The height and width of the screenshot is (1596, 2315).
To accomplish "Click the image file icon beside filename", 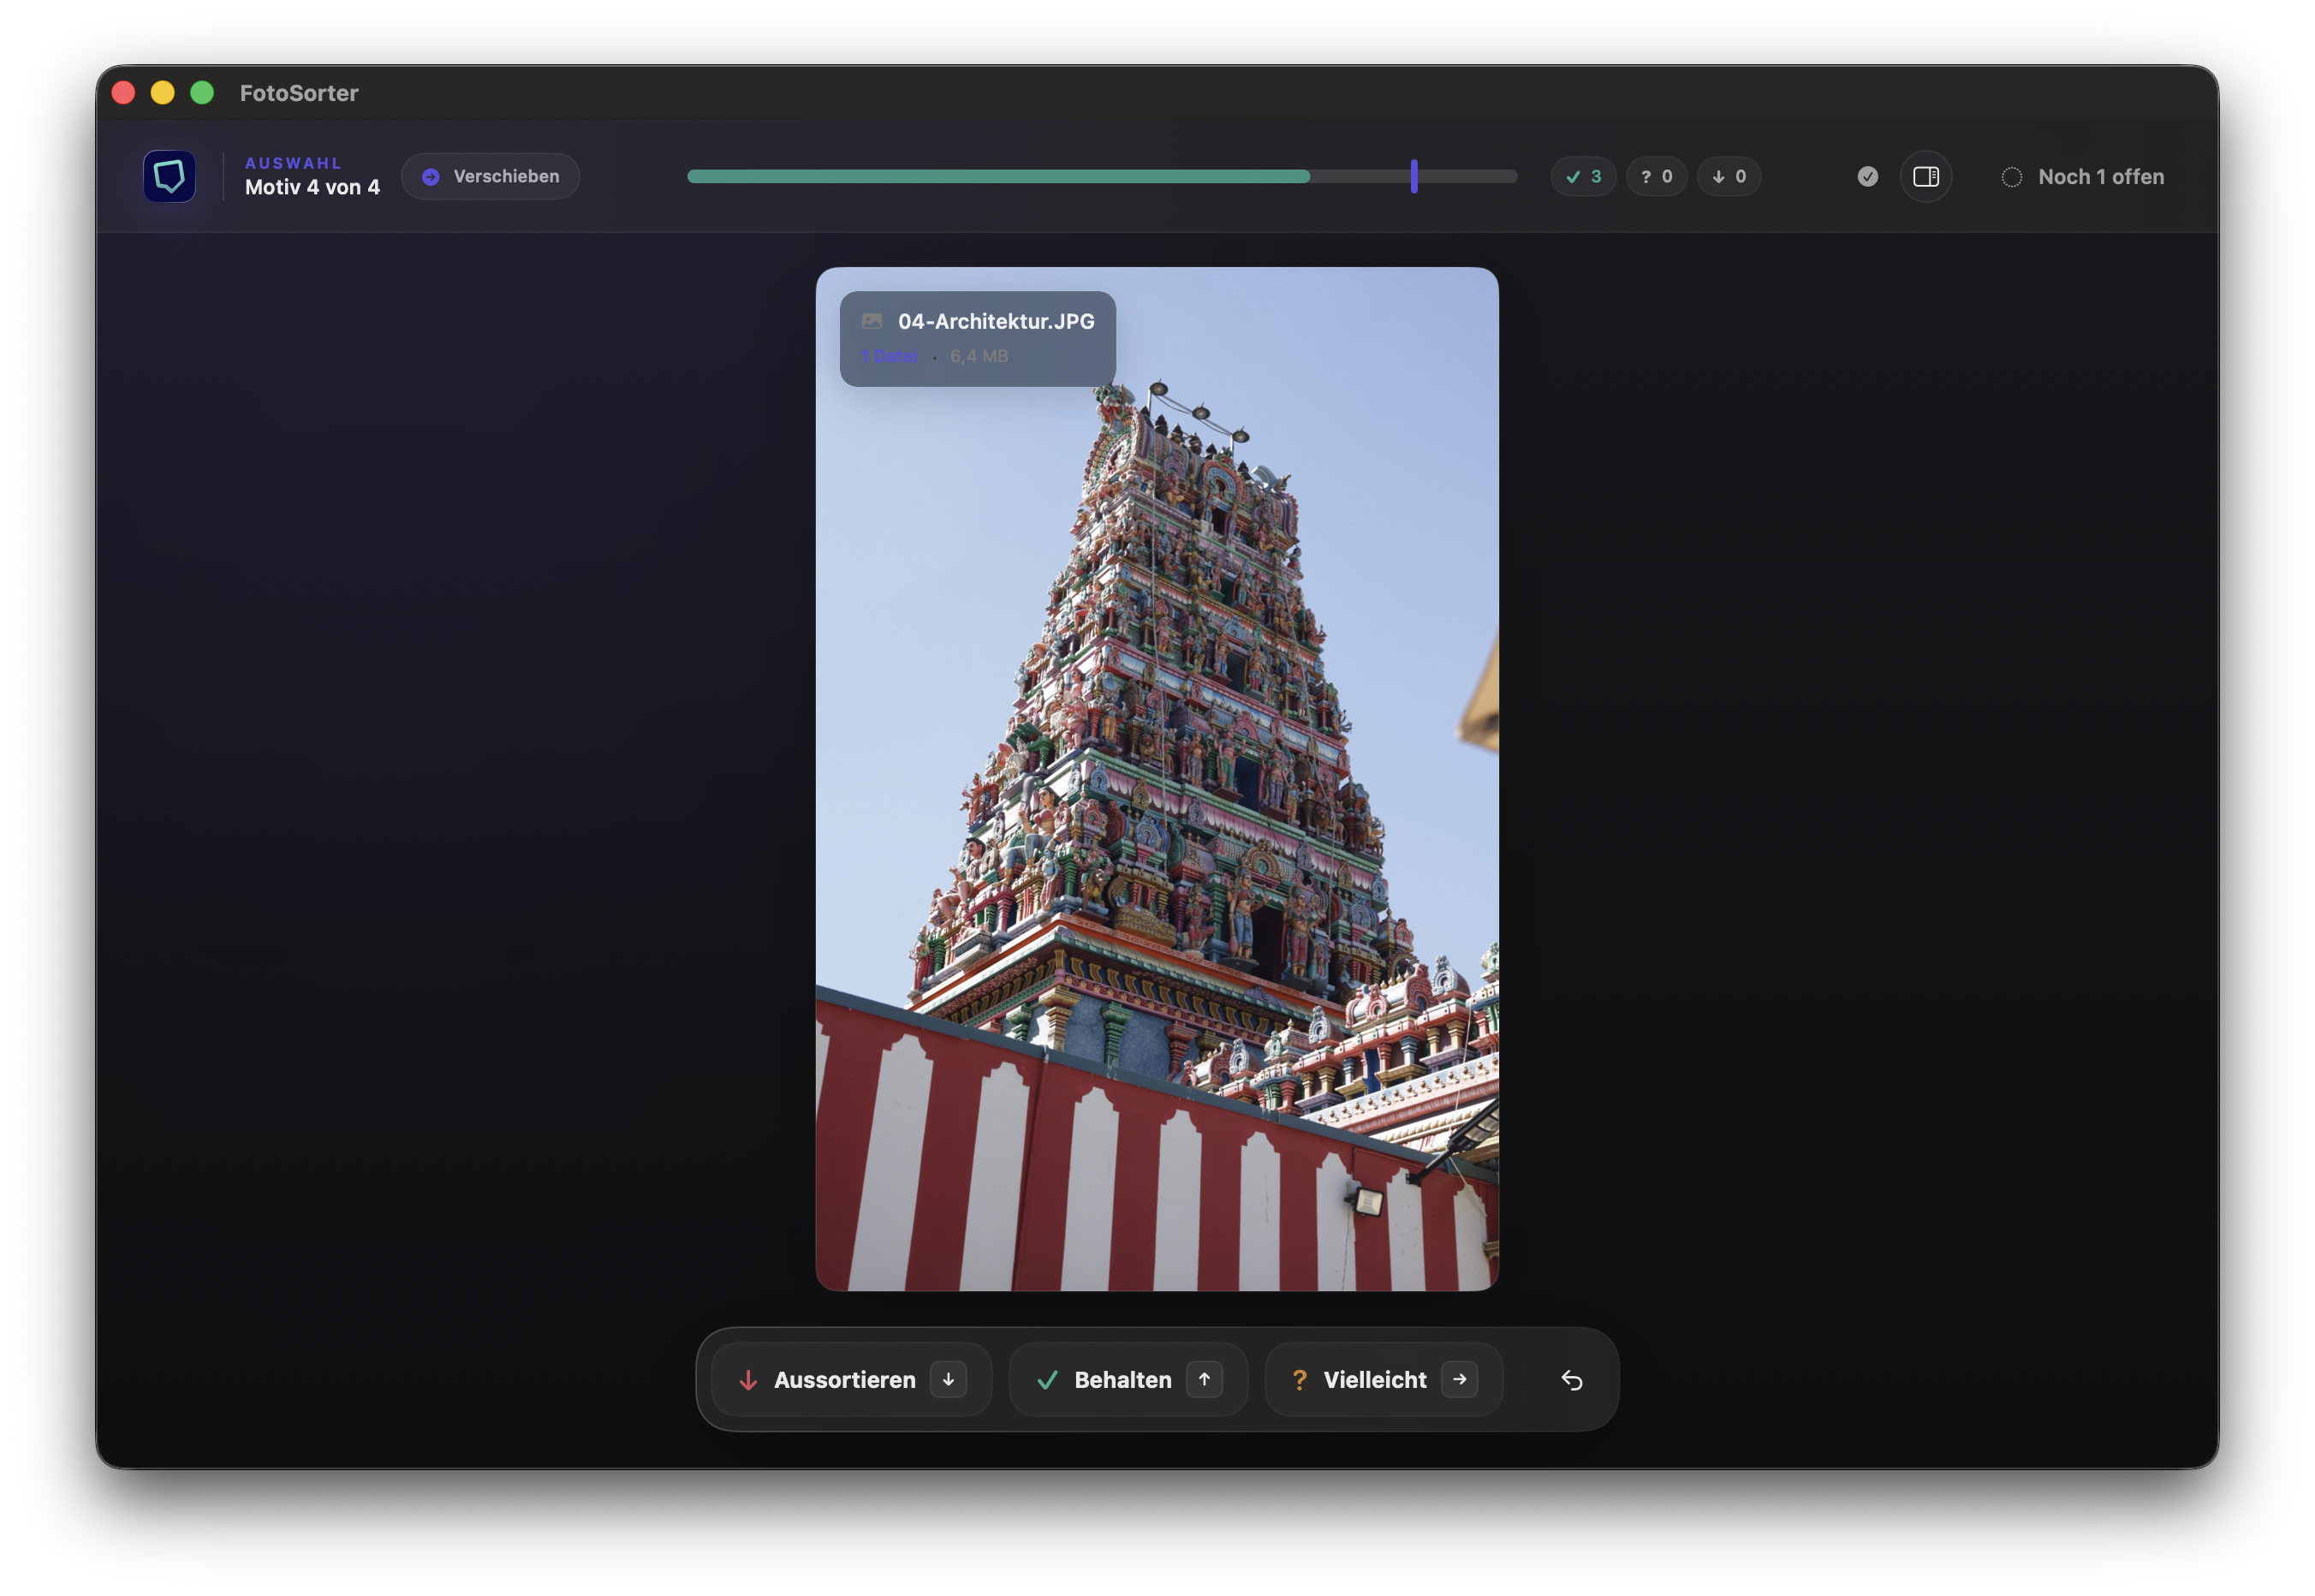I will 871,321.
